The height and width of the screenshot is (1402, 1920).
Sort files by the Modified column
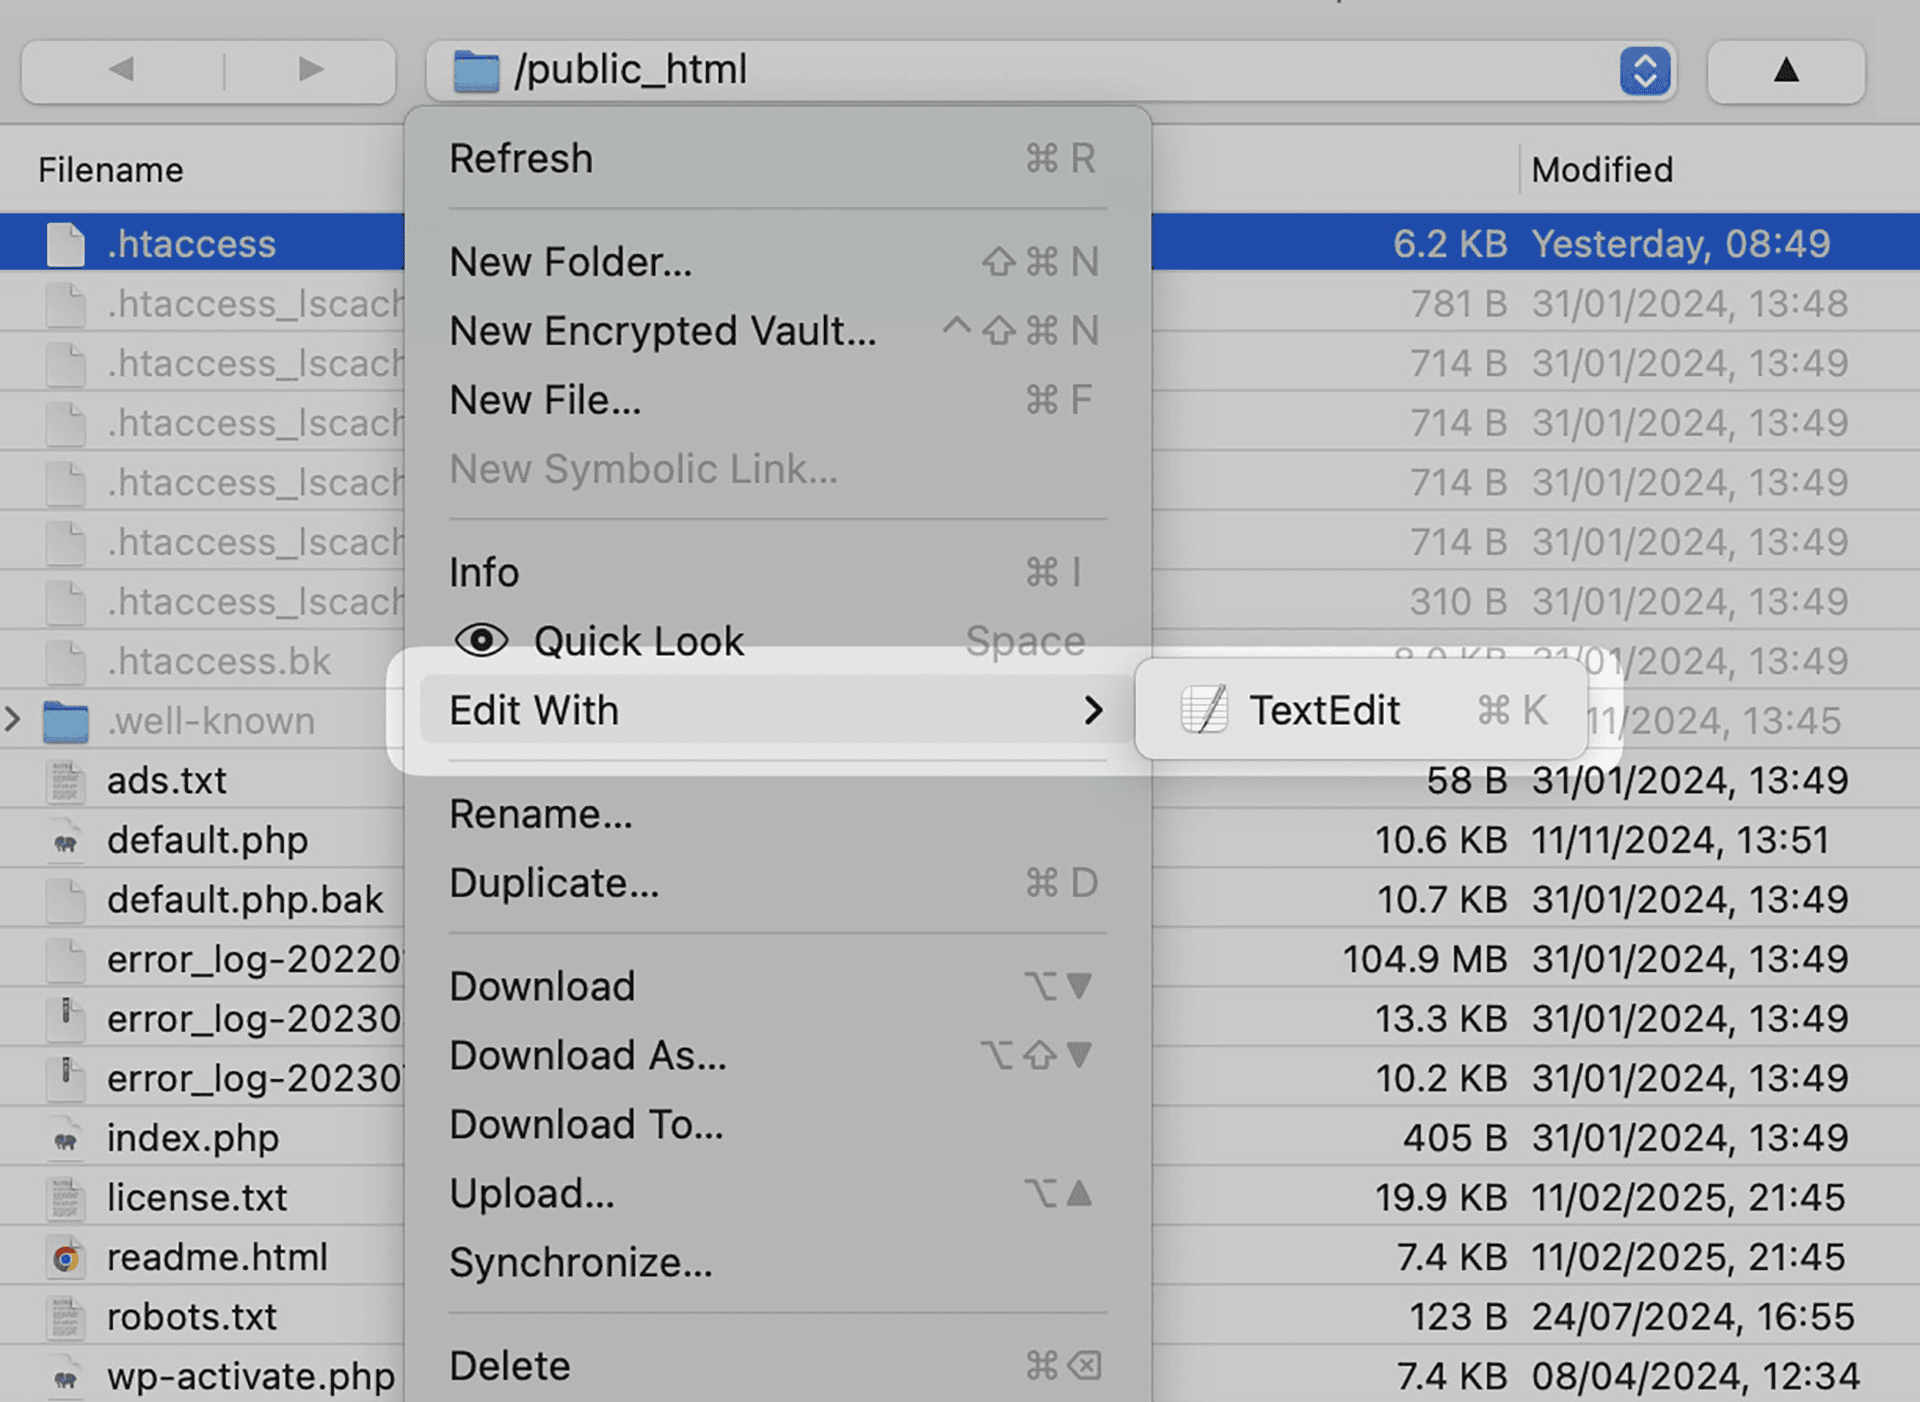(x=1601, y=169)
